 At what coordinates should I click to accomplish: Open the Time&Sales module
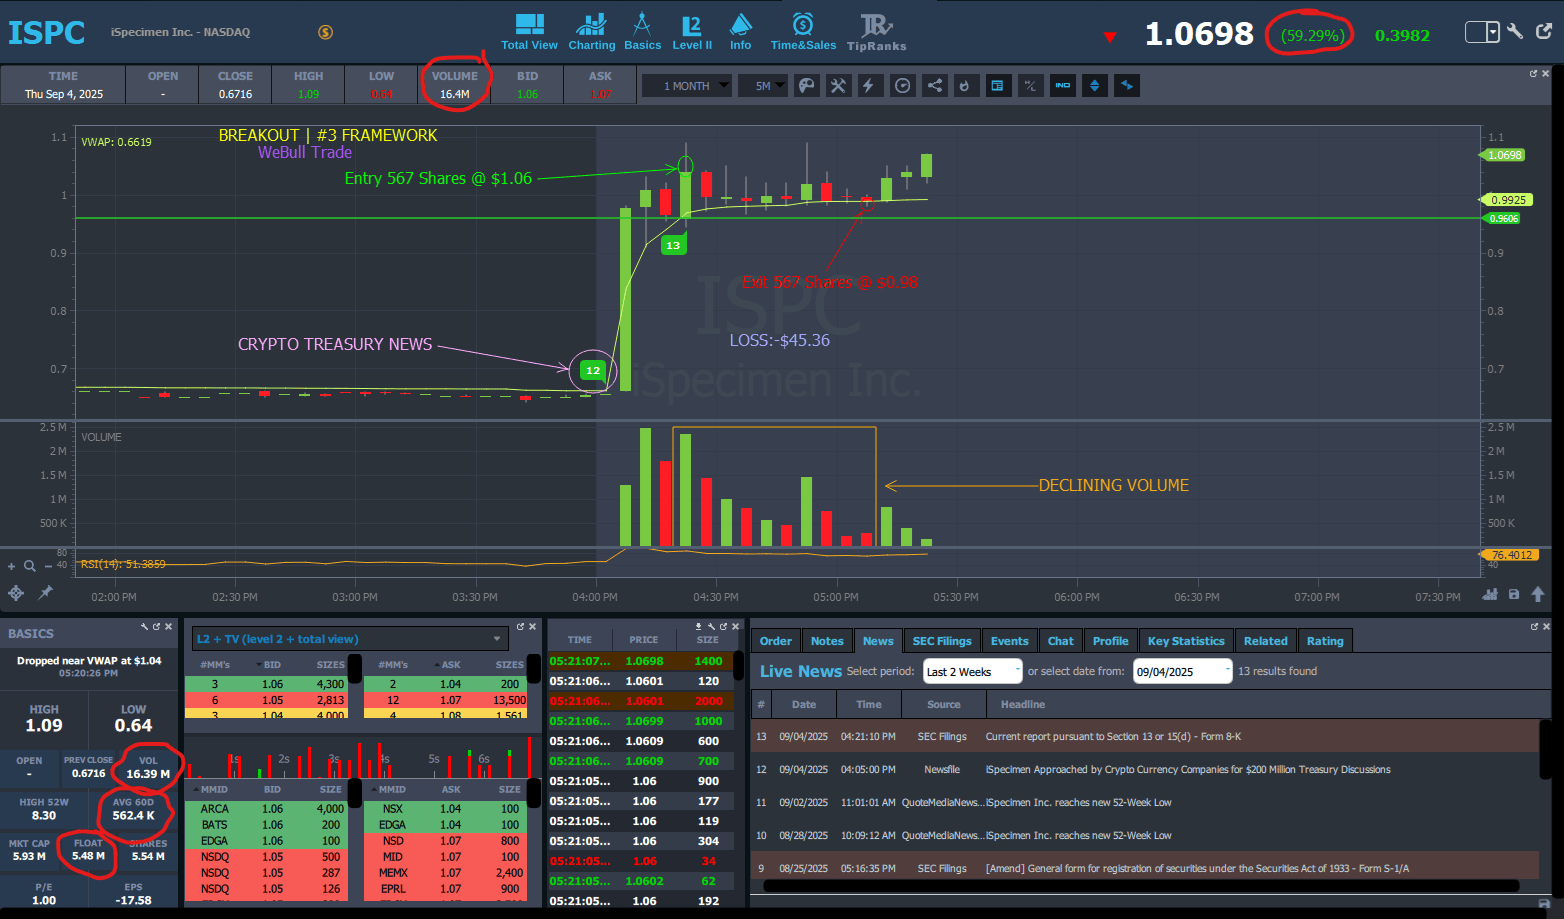803,32
